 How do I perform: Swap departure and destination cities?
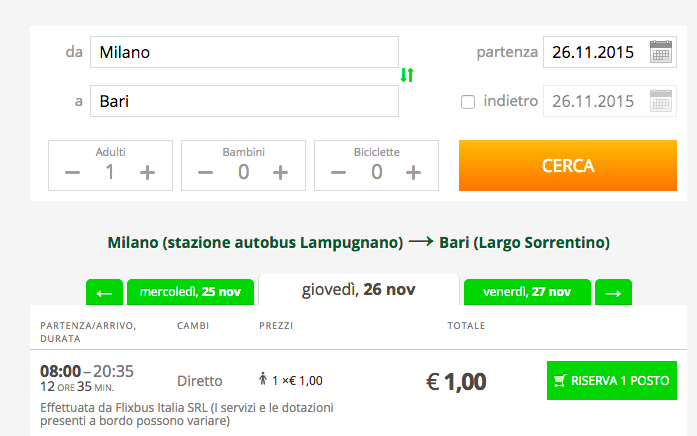point(407,76)
